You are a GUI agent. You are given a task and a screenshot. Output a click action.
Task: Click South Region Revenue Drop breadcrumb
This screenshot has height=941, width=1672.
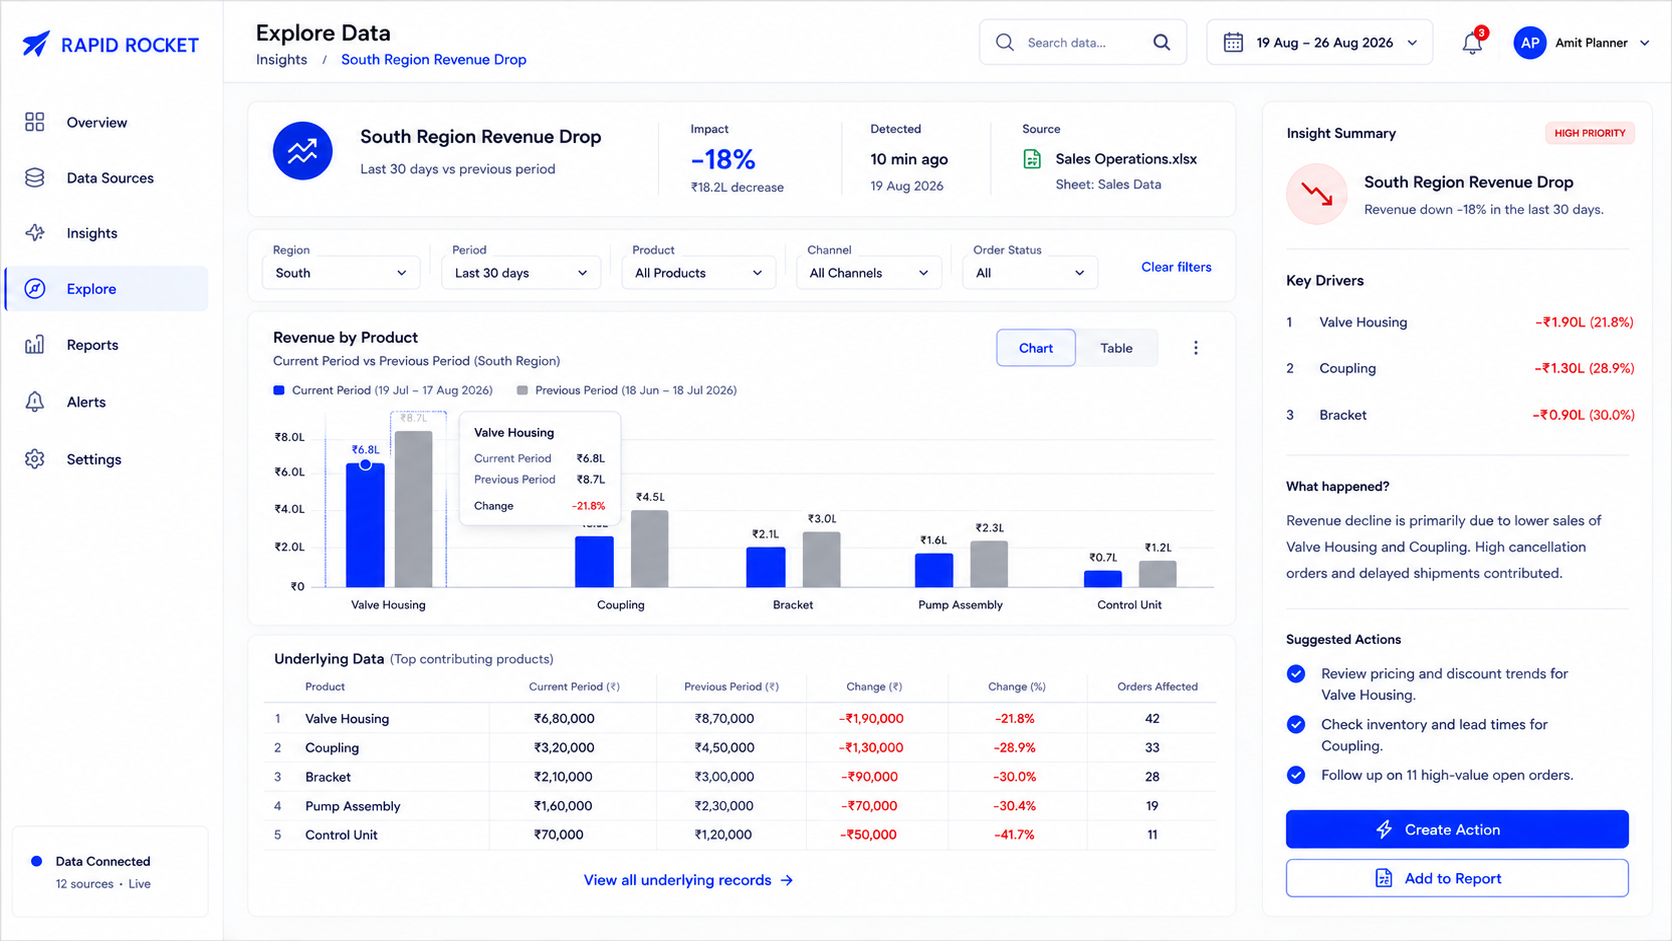click(x=434, y=59)
